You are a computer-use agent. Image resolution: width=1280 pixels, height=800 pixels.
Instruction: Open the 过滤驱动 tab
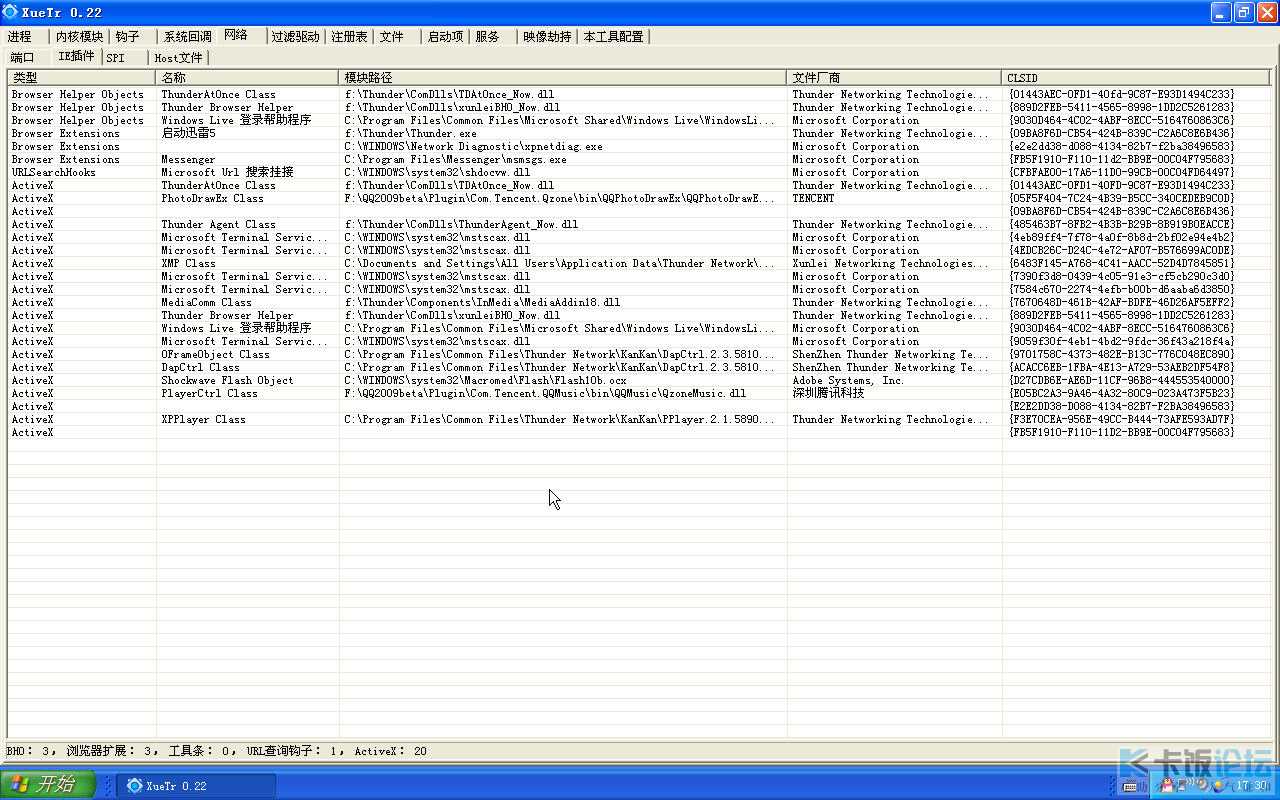295,36
